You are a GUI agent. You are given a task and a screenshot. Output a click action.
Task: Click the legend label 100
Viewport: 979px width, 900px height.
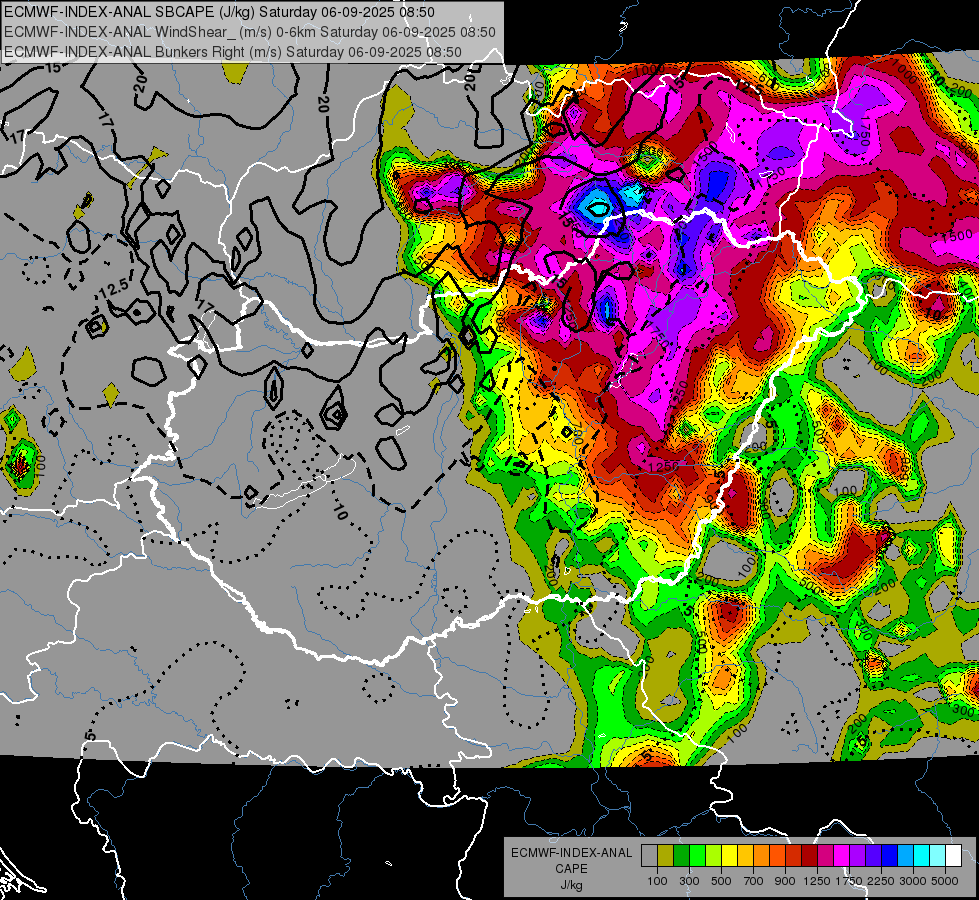[x=657, y=881]
